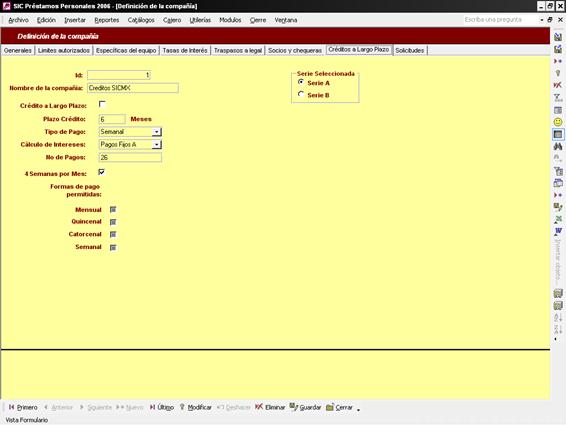The image size is (566, 425).
Task: Click the smiley face icon in right toolbar
Action: (x=558, y=122)
